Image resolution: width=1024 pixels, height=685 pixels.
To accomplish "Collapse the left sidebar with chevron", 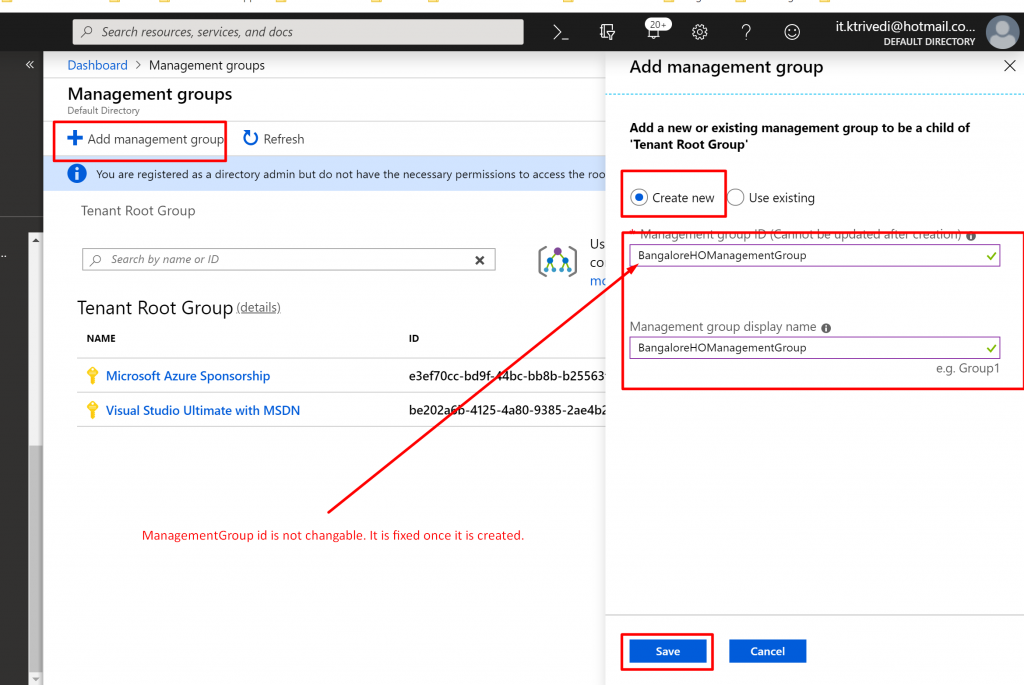I will [29, 64].
